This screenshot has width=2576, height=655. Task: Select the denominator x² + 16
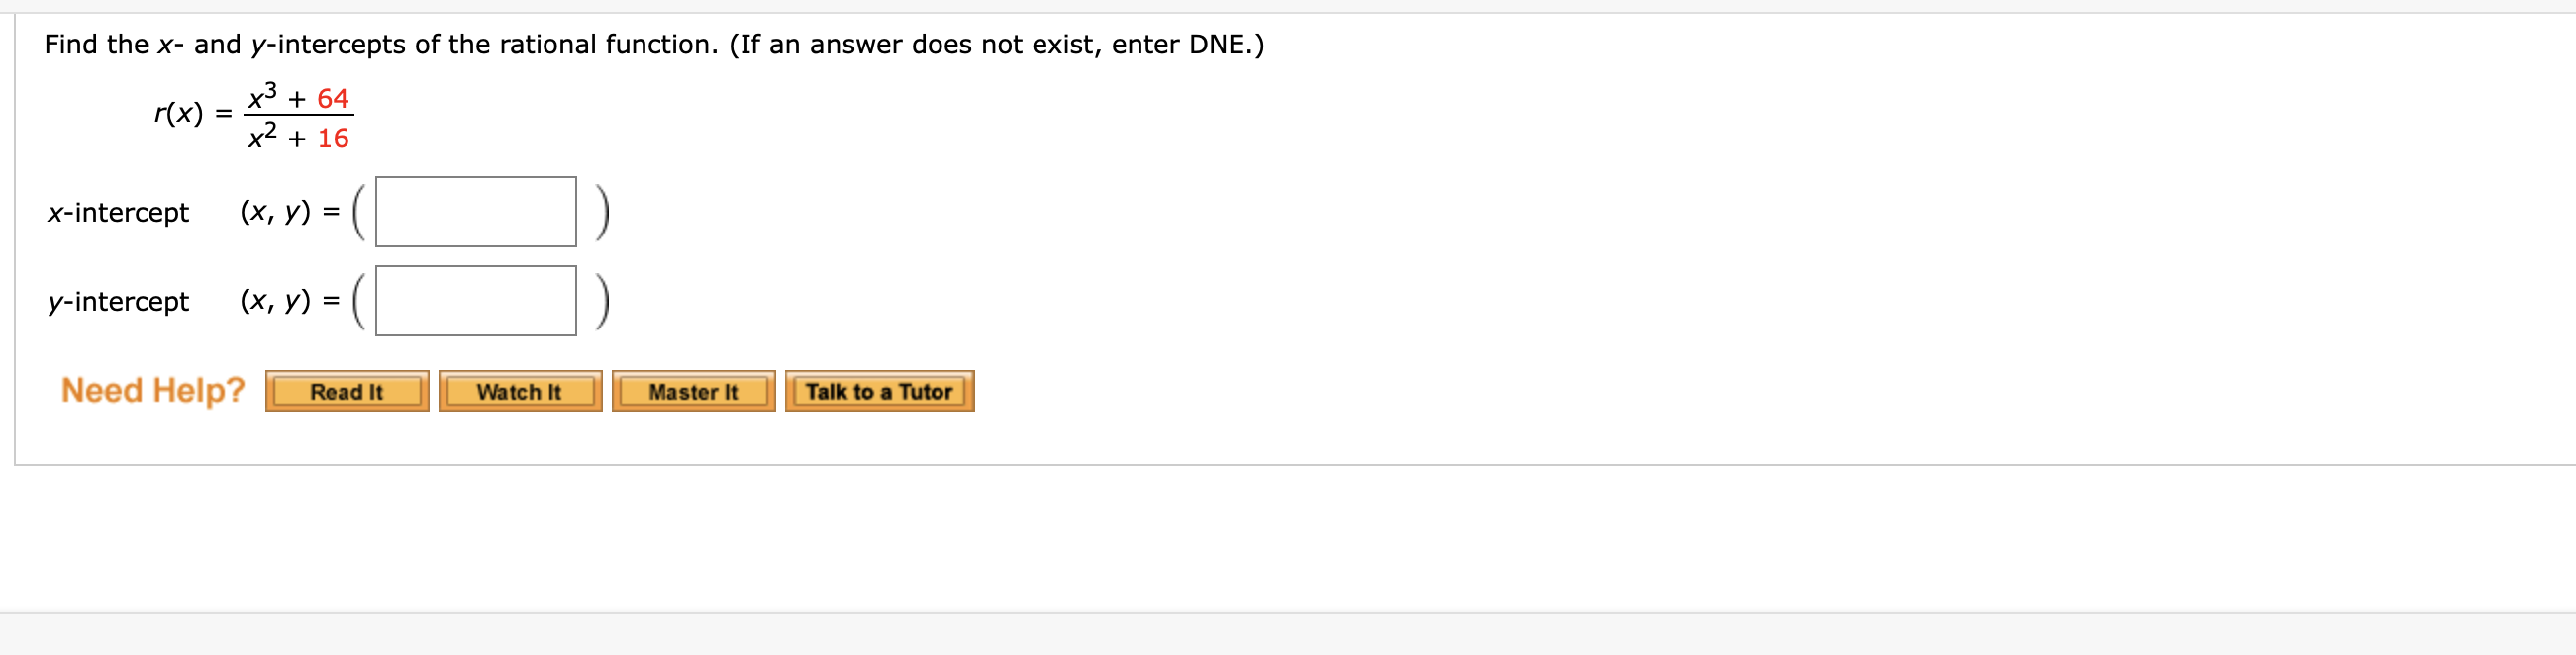[299, 138]
